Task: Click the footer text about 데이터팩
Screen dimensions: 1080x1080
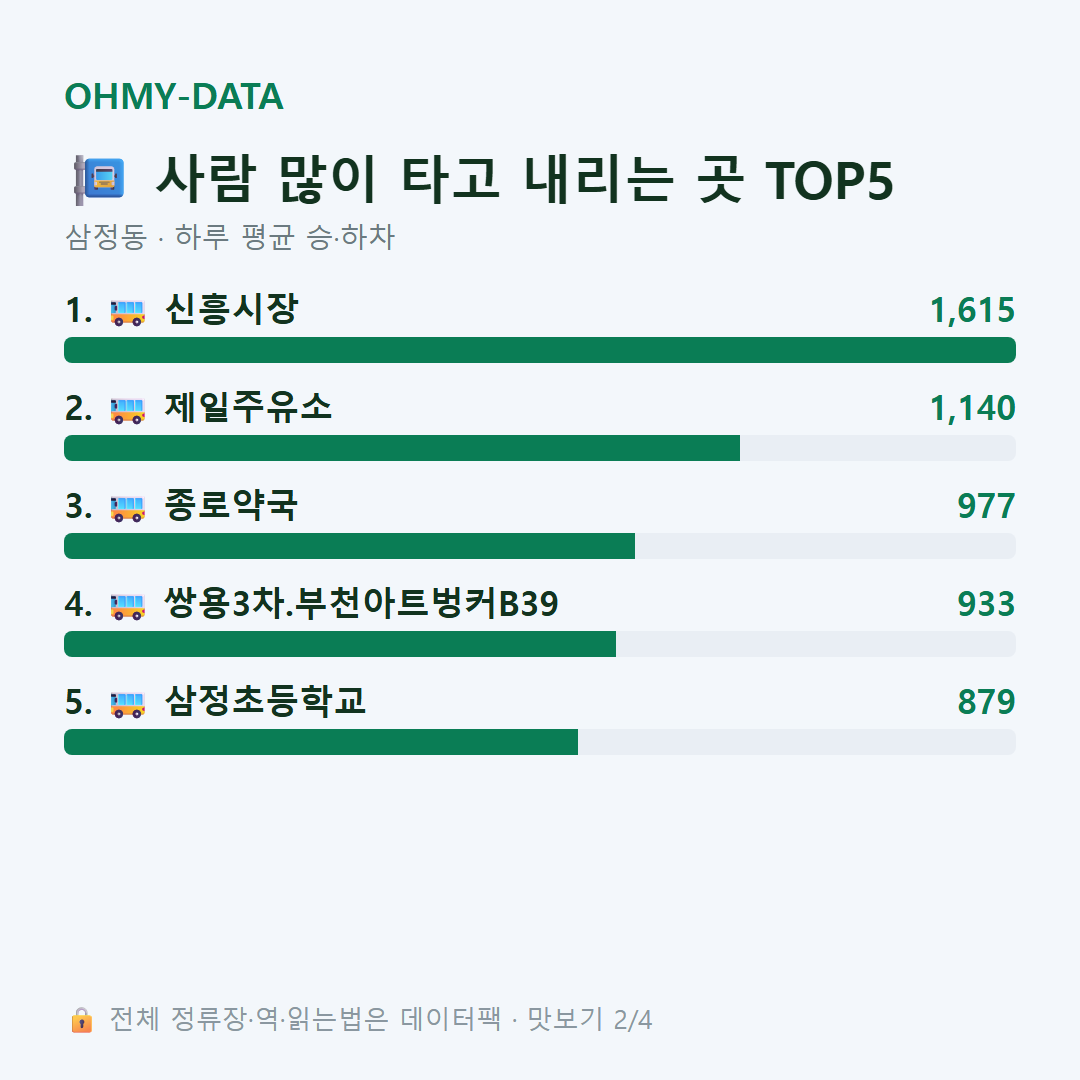Action: (381, 1019)
